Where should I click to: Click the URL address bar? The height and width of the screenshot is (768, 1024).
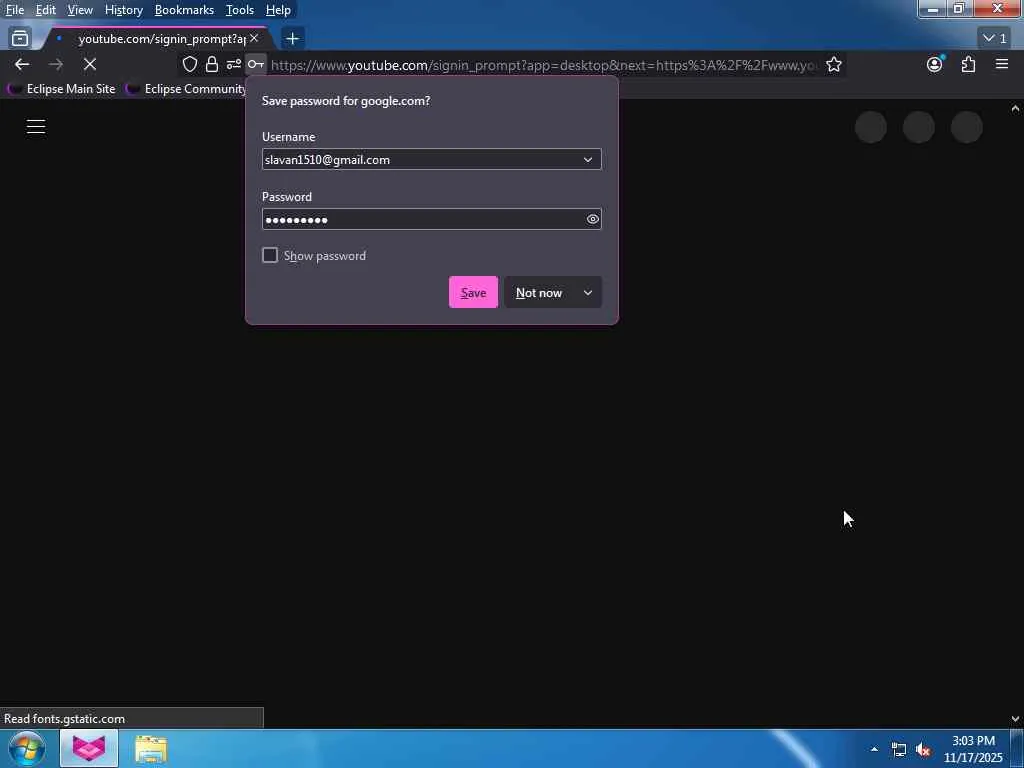(543, 65)
